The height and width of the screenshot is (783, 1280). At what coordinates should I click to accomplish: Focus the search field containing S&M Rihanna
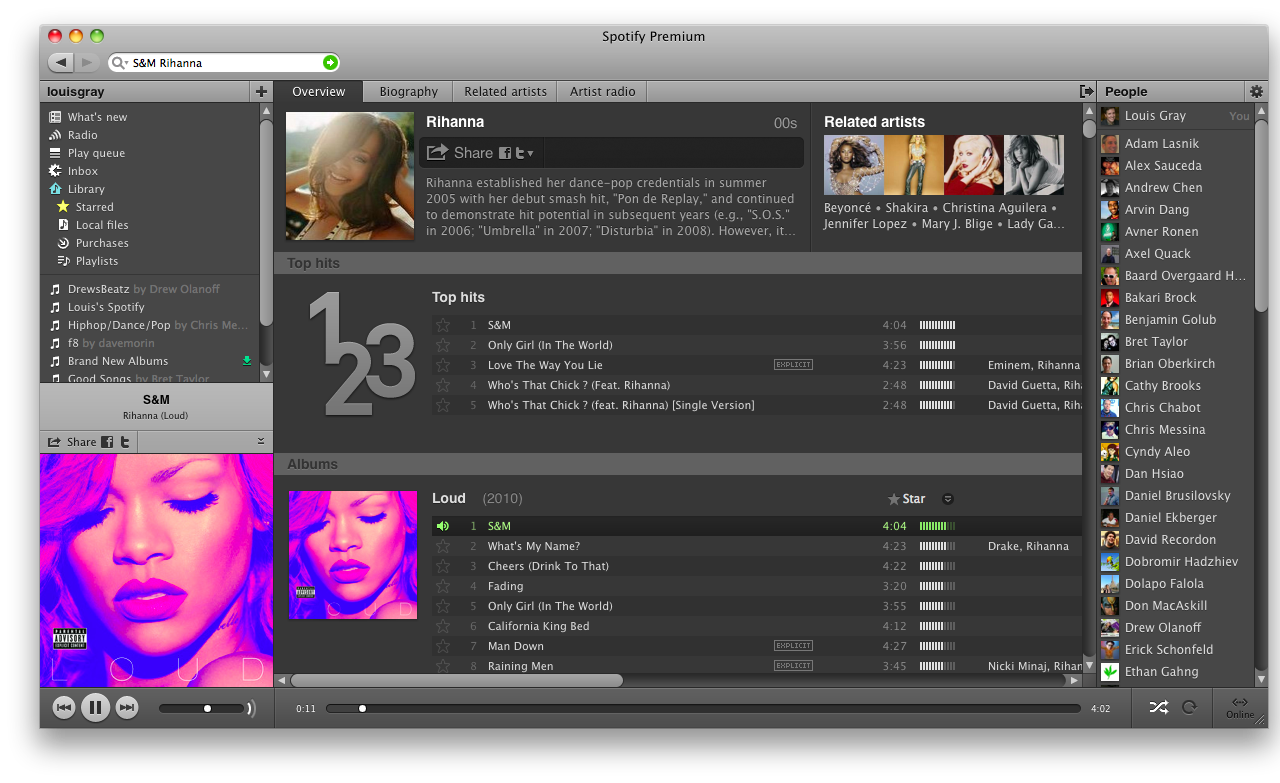(225, 63)
